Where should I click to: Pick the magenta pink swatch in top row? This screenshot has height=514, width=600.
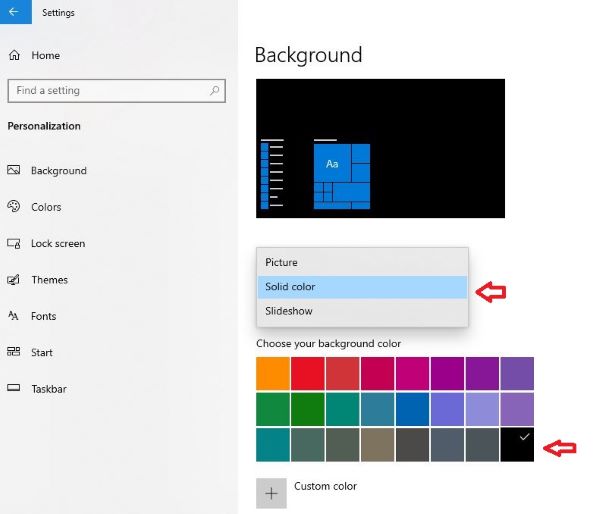click(412, 373)
